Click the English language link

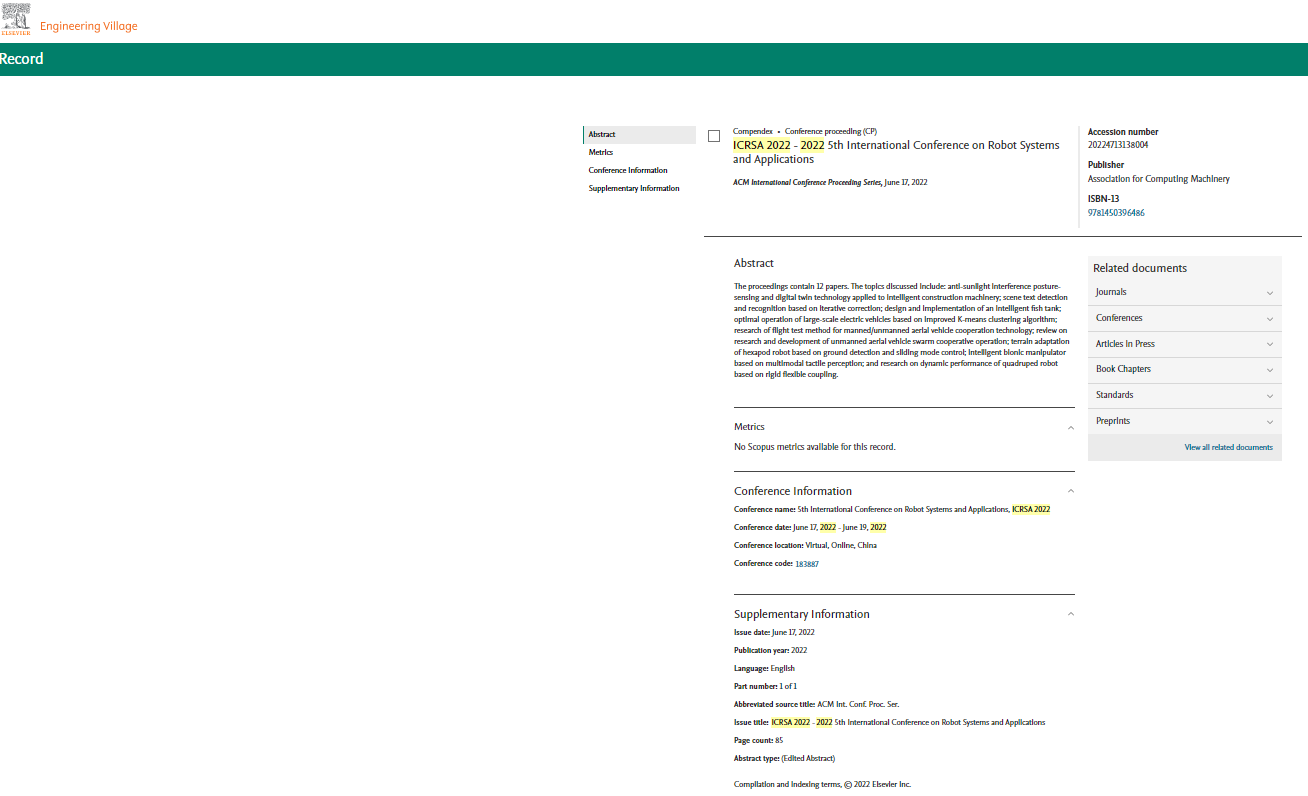(x=782, y=668)
